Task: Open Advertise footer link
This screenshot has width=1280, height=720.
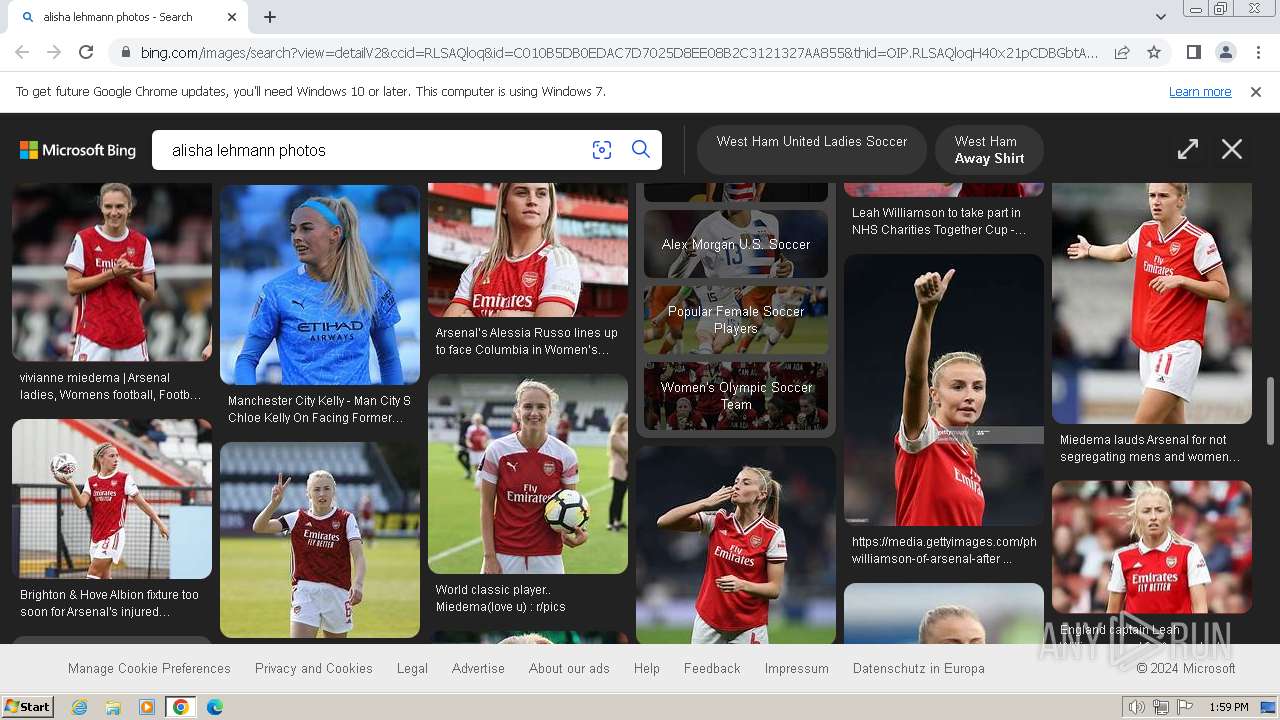Action: 478,668
